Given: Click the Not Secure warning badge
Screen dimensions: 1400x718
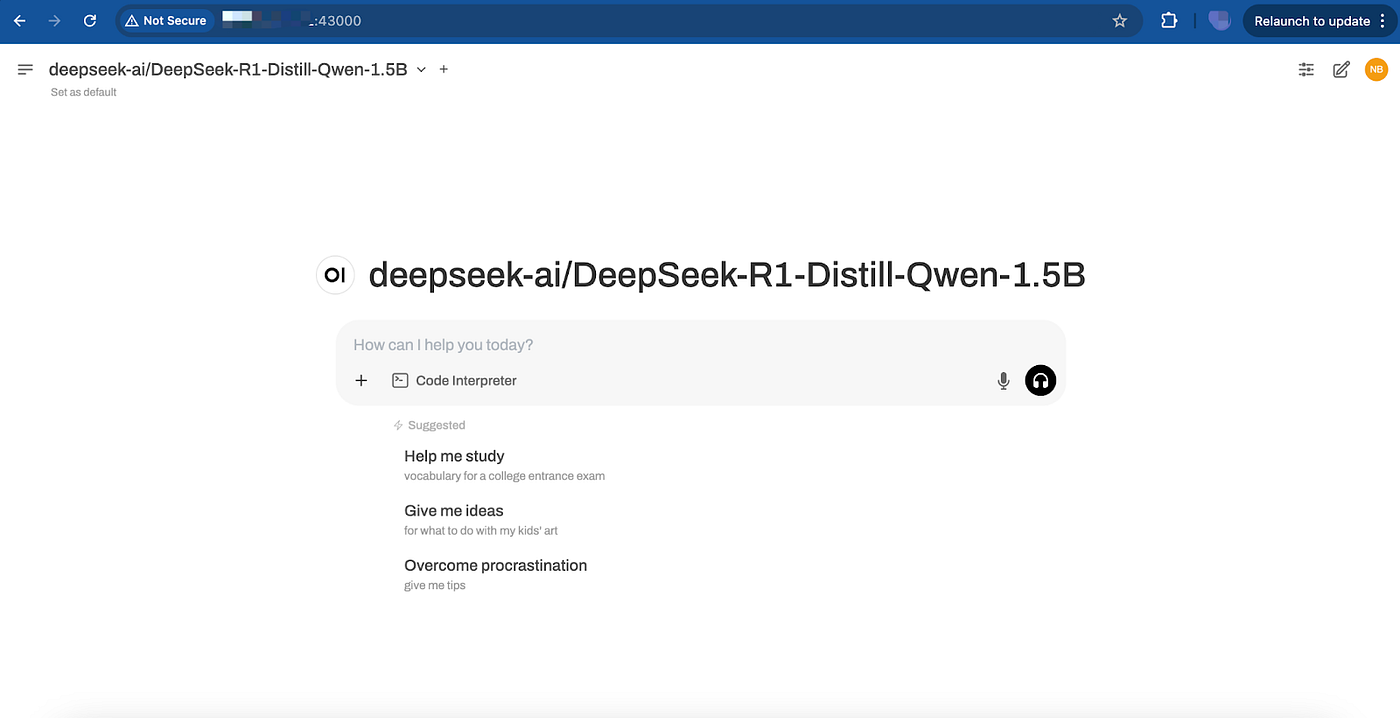Looking at the screenshot, I should click(166, 21).
